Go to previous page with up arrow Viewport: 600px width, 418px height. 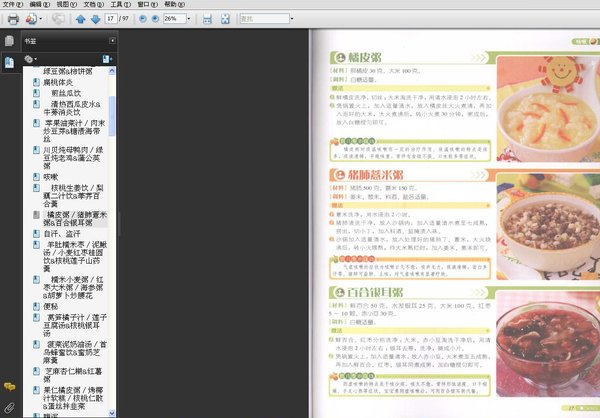pyautogui.click(x=80, y=19)
